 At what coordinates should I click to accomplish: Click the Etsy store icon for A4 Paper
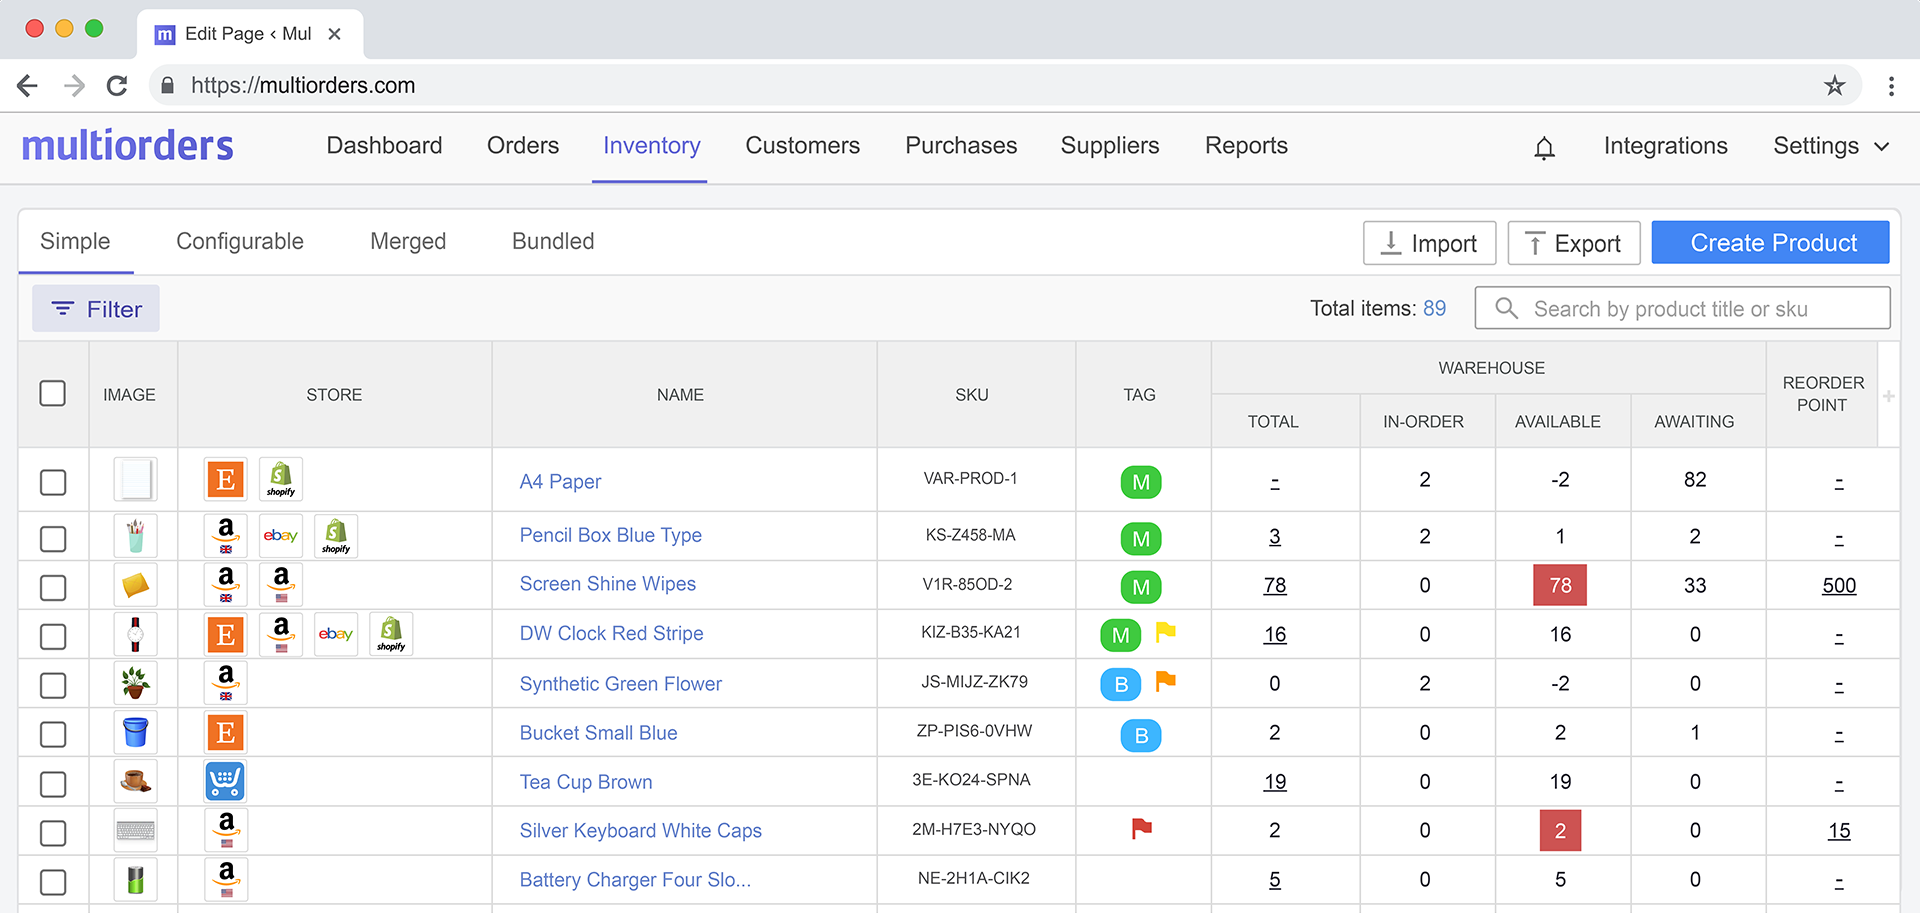coord(225,480)
